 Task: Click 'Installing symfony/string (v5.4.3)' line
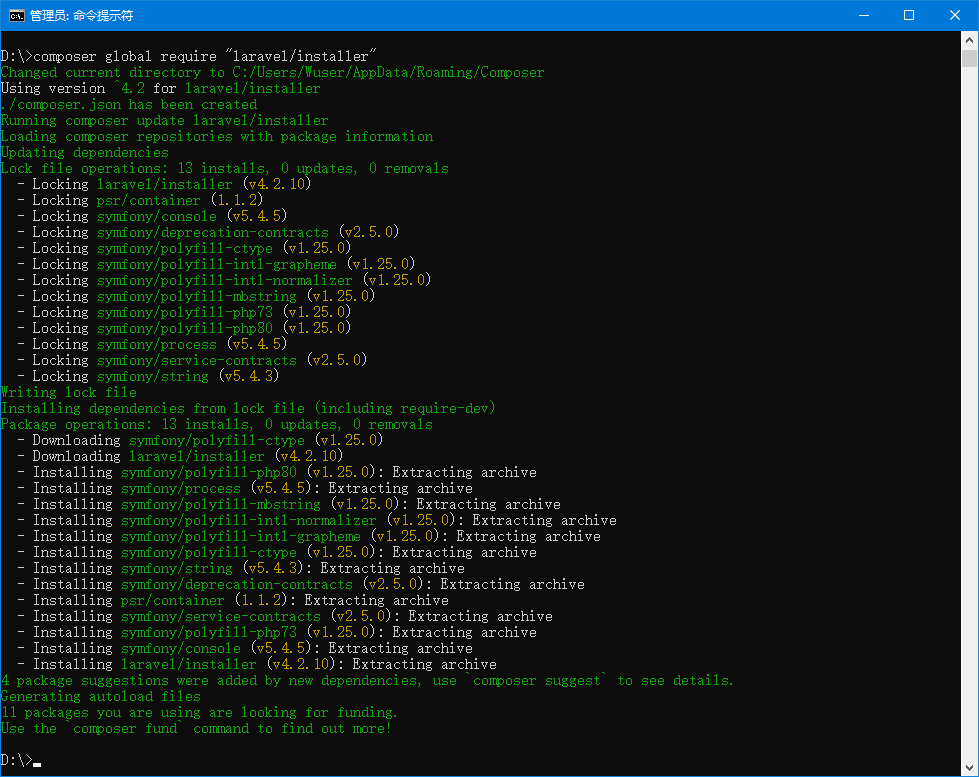pyautogui.click(x=241, y=568)
